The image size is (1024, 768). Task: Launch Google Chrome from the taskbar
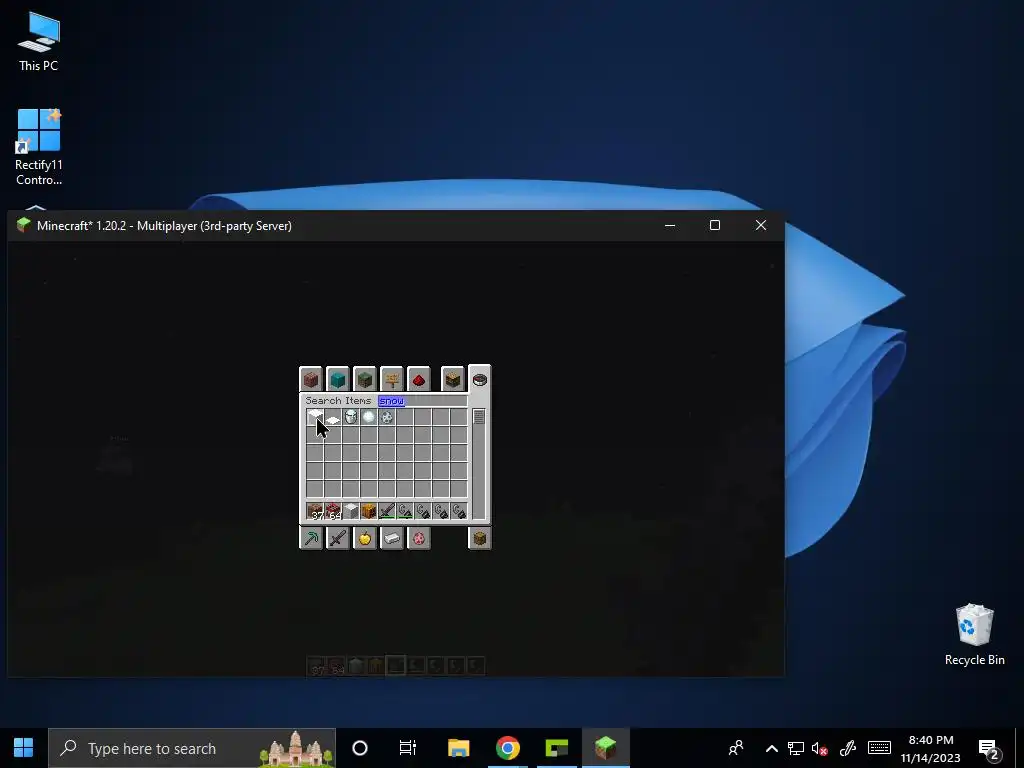(x=507, y=748)
